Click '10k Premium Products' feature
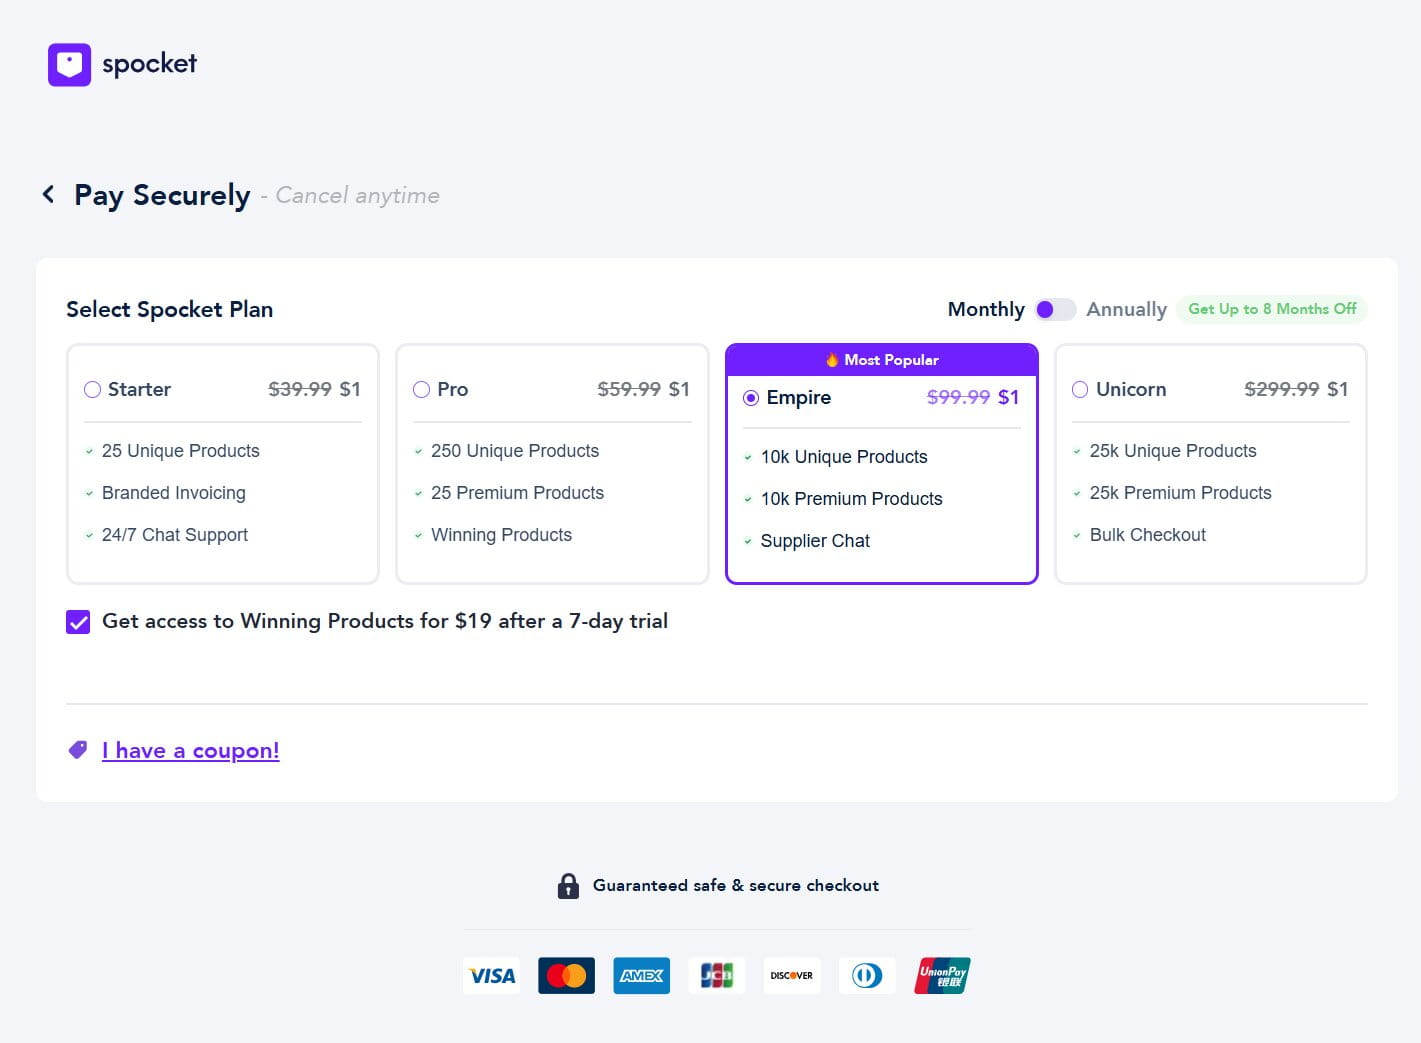The image size is (1421, 1043). [x=852, y=499]
